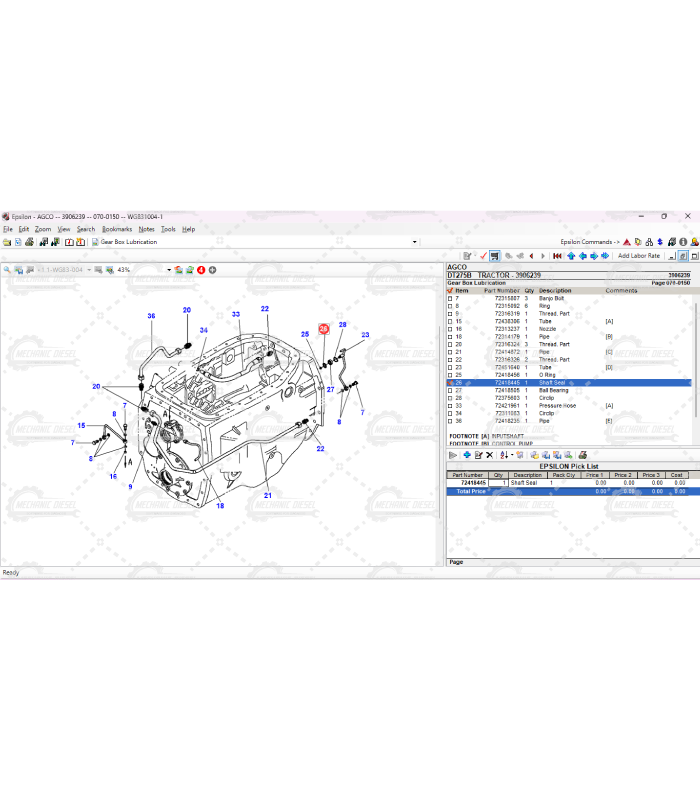Click the red circle 4 hotspot icon

click(x=201, y=270)
